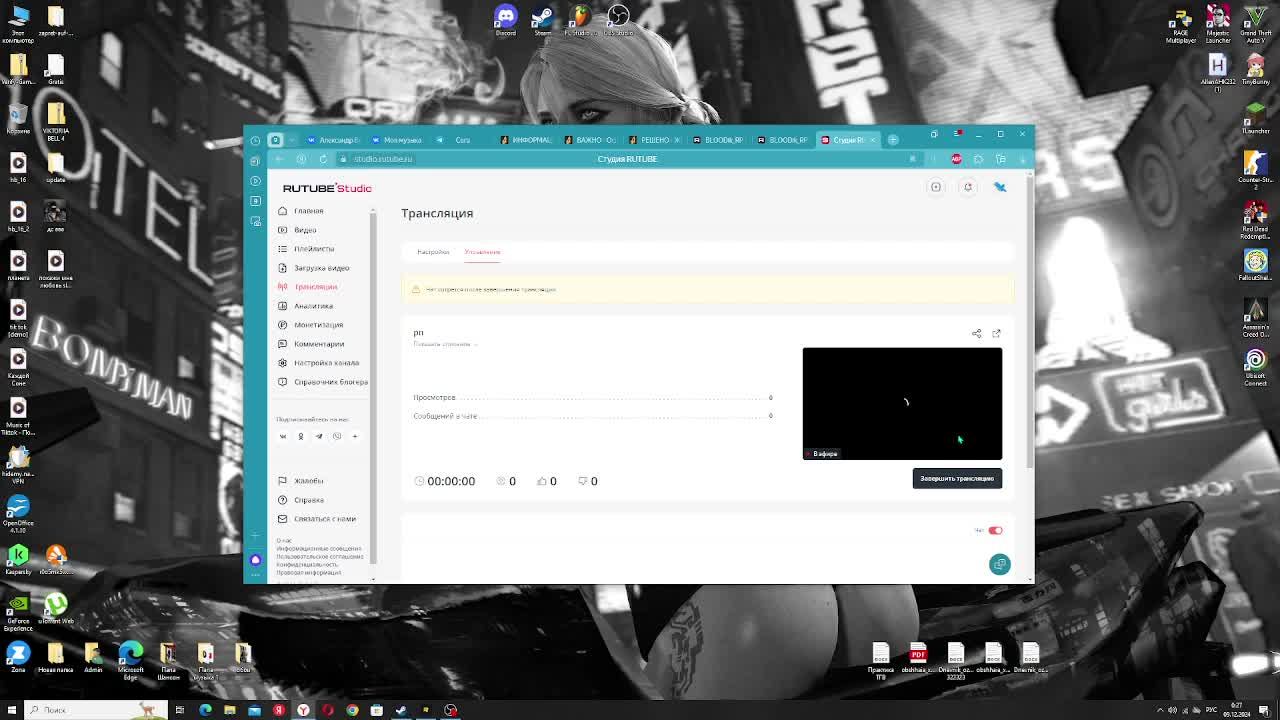Screen dimensions: 1280x720
Task: Click the plus social link icon
Action: pos(354,436)
